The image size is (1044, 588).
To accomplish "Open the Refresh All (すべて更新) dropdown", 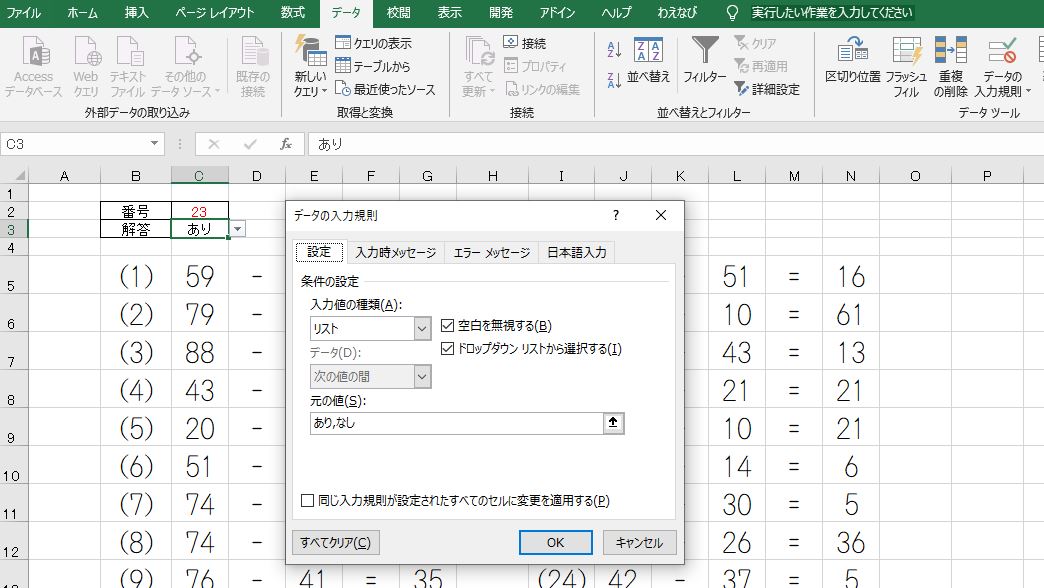I will [478, 84].
